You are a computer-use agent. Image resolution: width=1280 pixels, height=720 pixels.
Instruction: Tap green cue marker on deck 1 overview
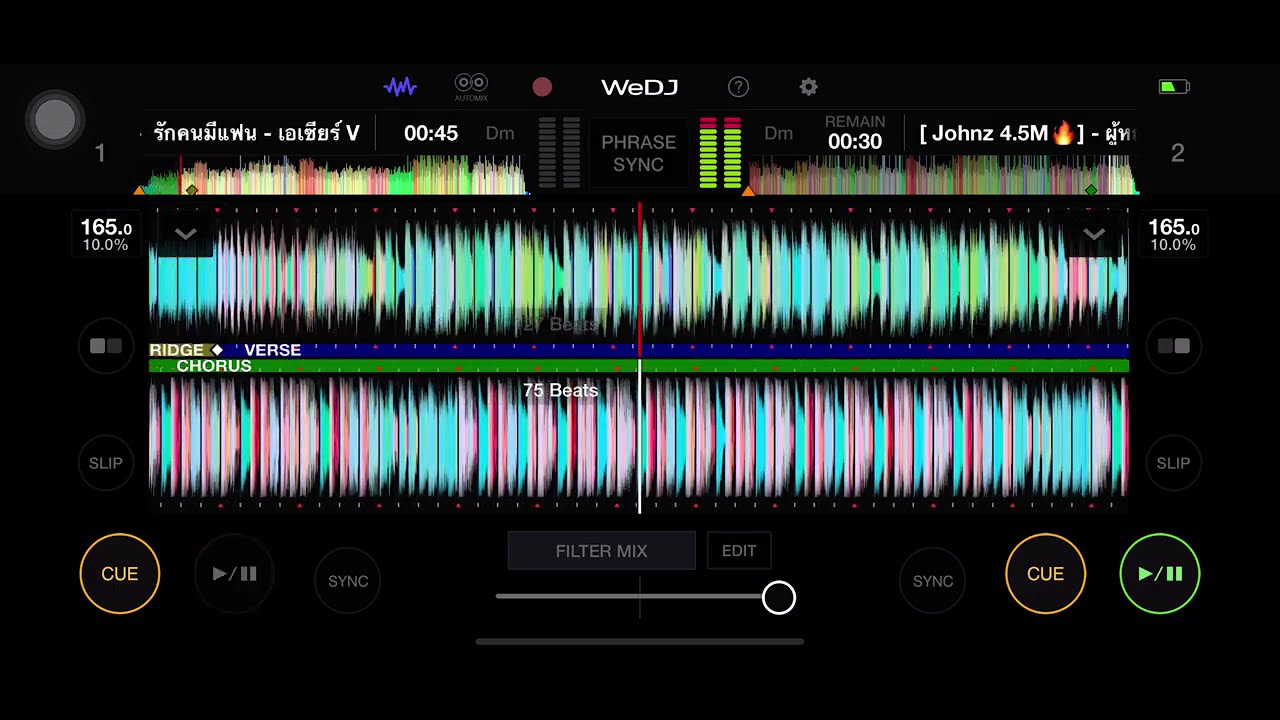(191, 189)
